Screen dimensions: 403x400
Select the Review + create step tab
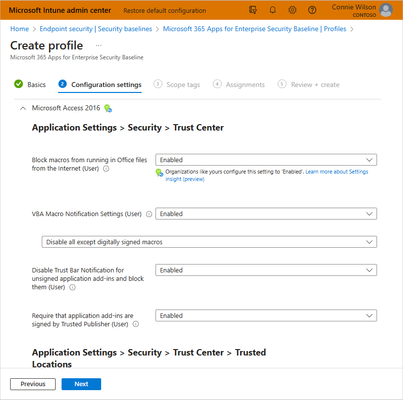308,85
